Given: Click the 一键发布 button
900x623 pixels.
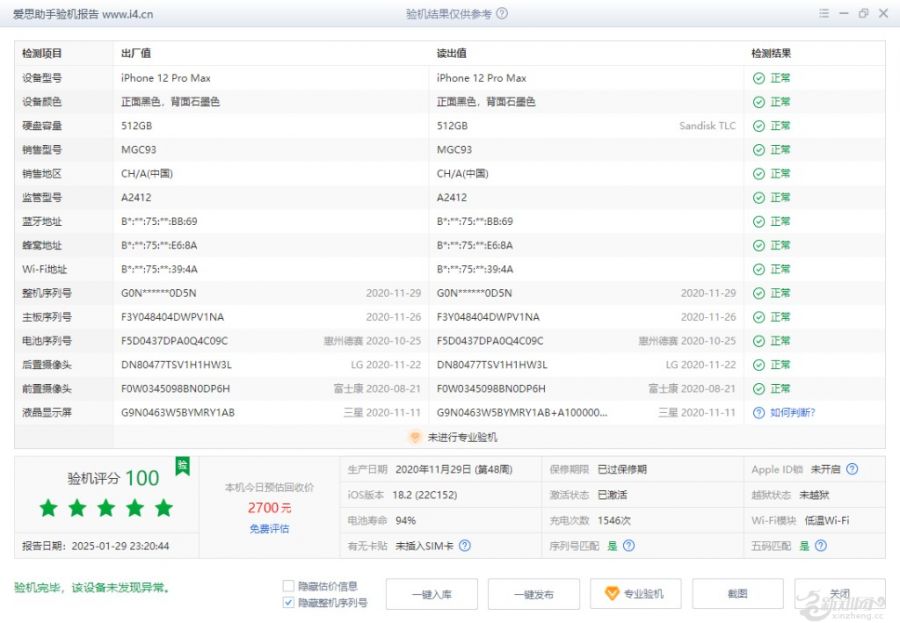Looking at the screenshot, I should (534, 594).
